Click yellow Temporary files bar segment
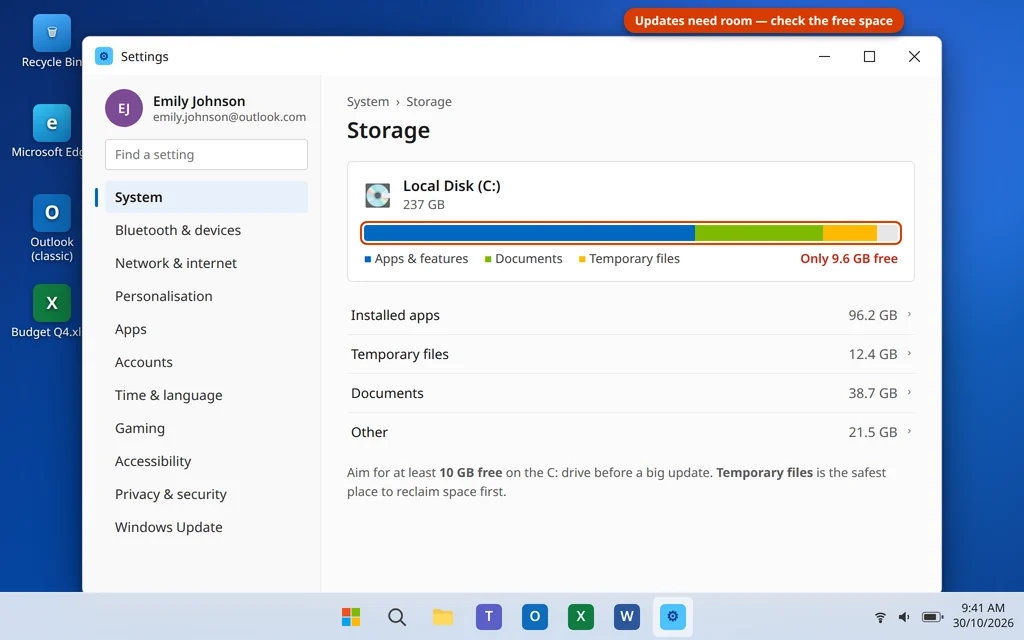The height and width of the screenshot is (640, 1024). click(850, 232)
